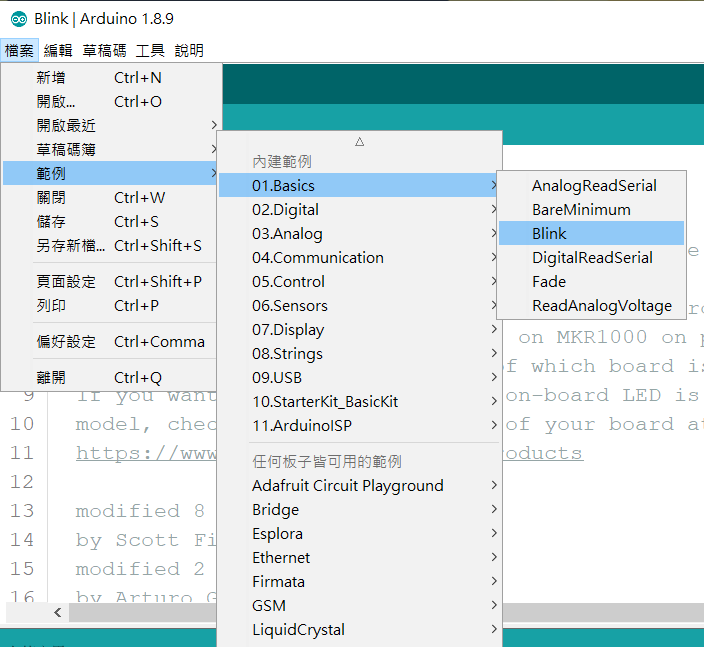Choose 另存新檔... from the file menu
The height and width of the screenshot is (647, 704).
[x=110, y=246]
